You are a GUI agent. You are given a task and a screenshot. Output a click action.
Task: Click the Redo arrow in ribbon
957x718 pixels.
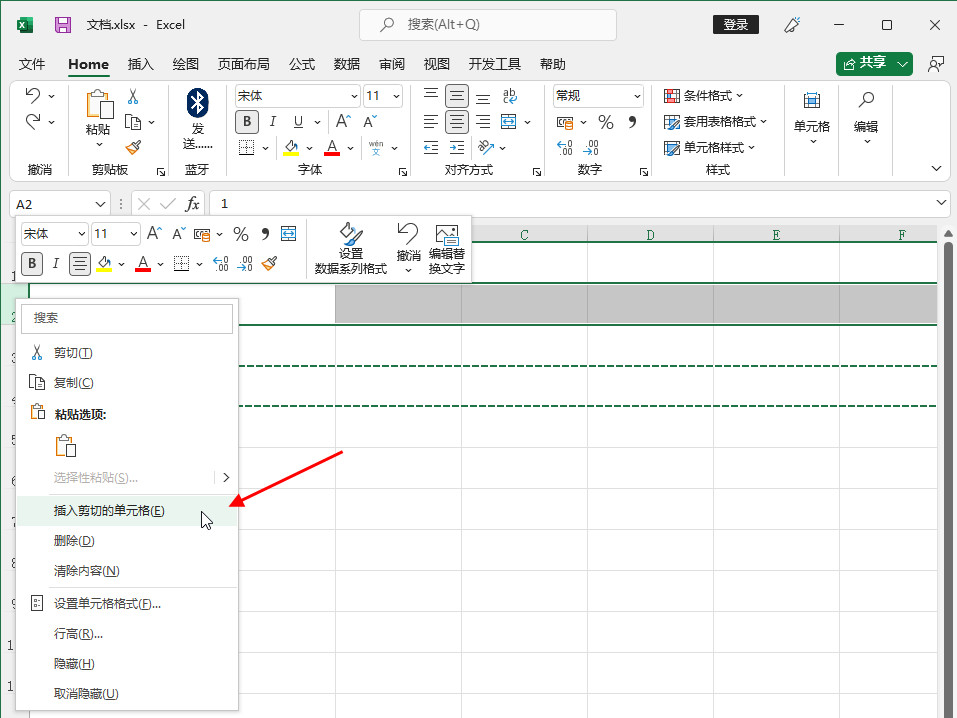tap(33, 121)
